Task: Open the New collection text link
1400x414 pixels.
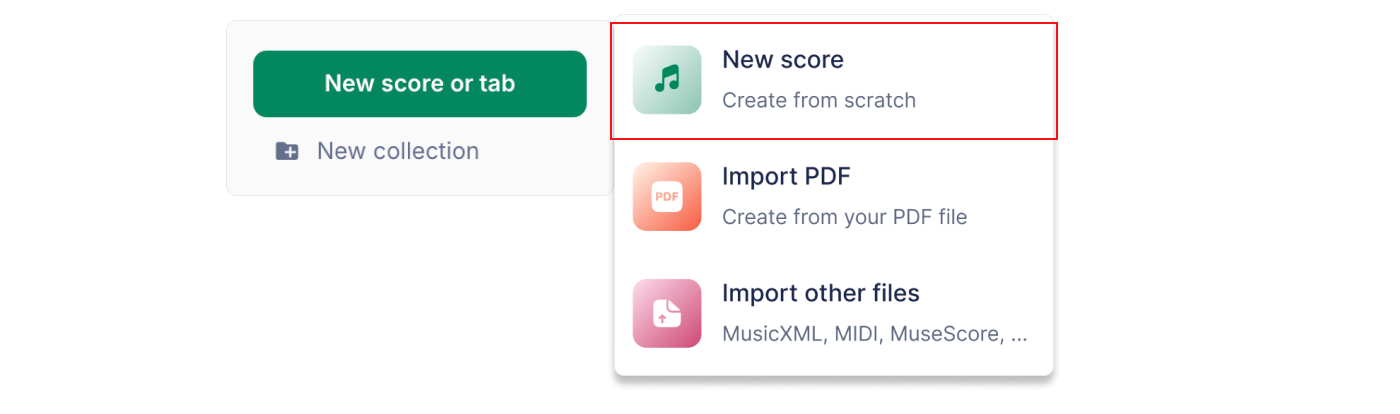Action: pyautogui.click(x=397, y=151)
